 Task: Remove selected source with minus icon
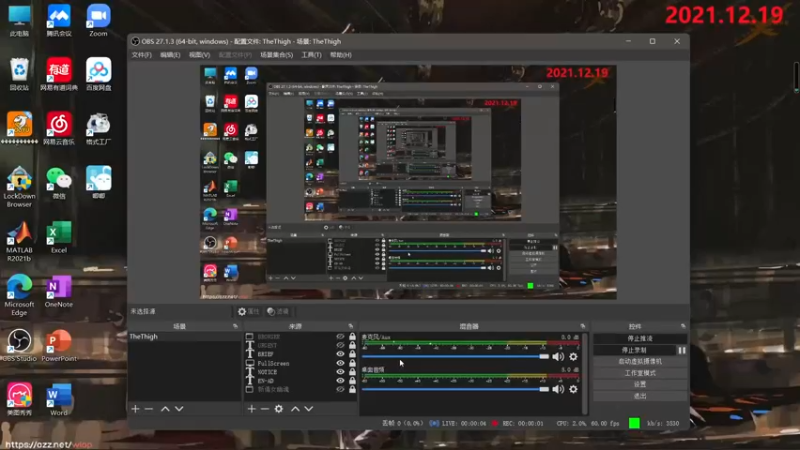264,409
